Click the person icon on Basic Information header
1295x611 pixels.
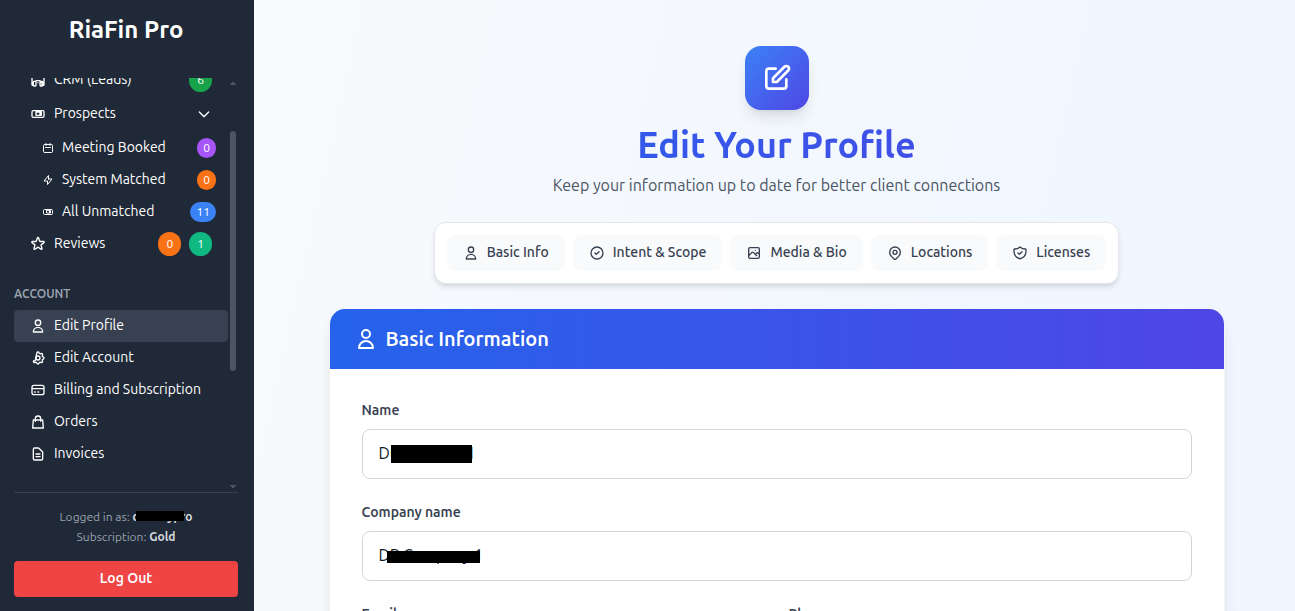(366, 338)
